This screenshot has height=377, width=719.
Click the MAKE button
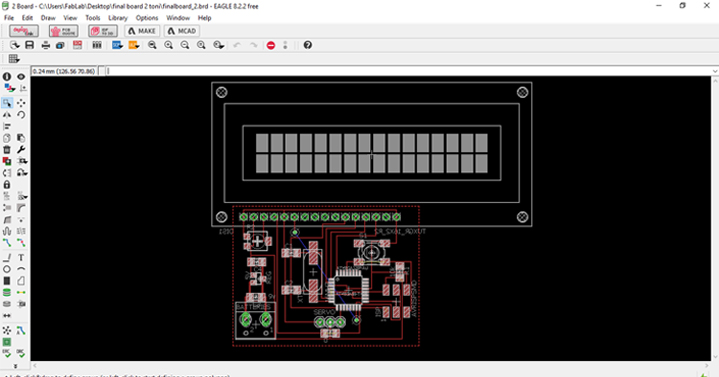coord(142,31)
